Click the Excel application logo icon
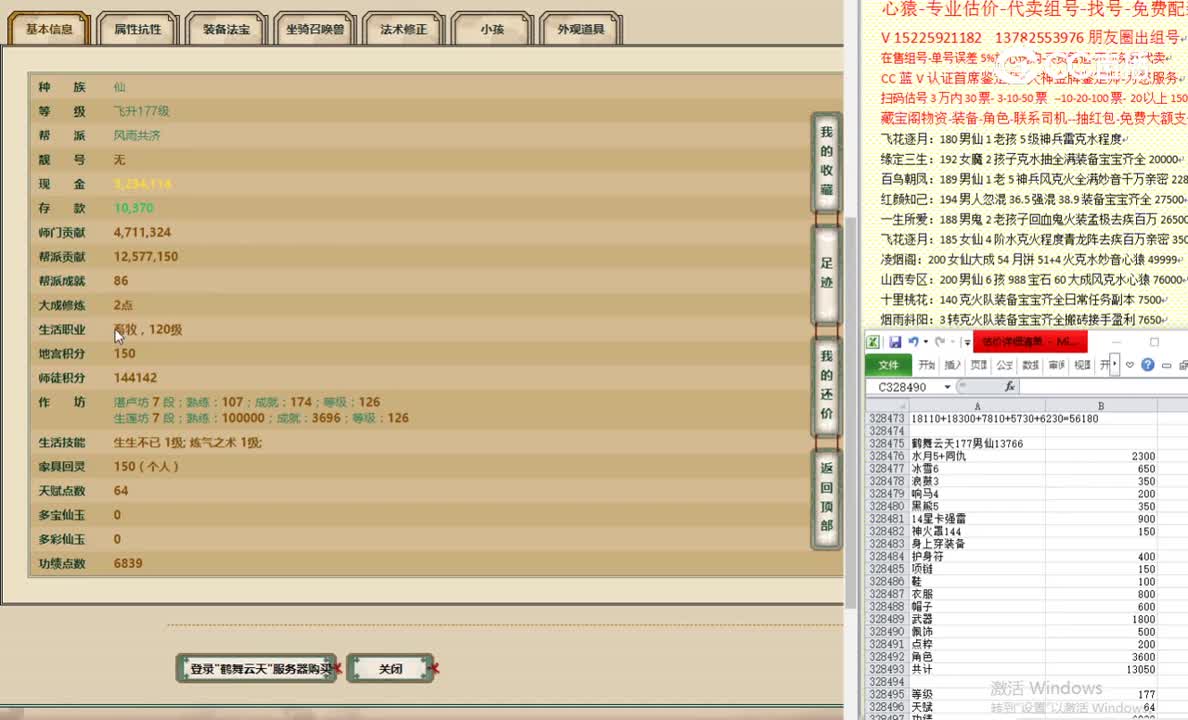1188x720 pixels. pos(872,342)
